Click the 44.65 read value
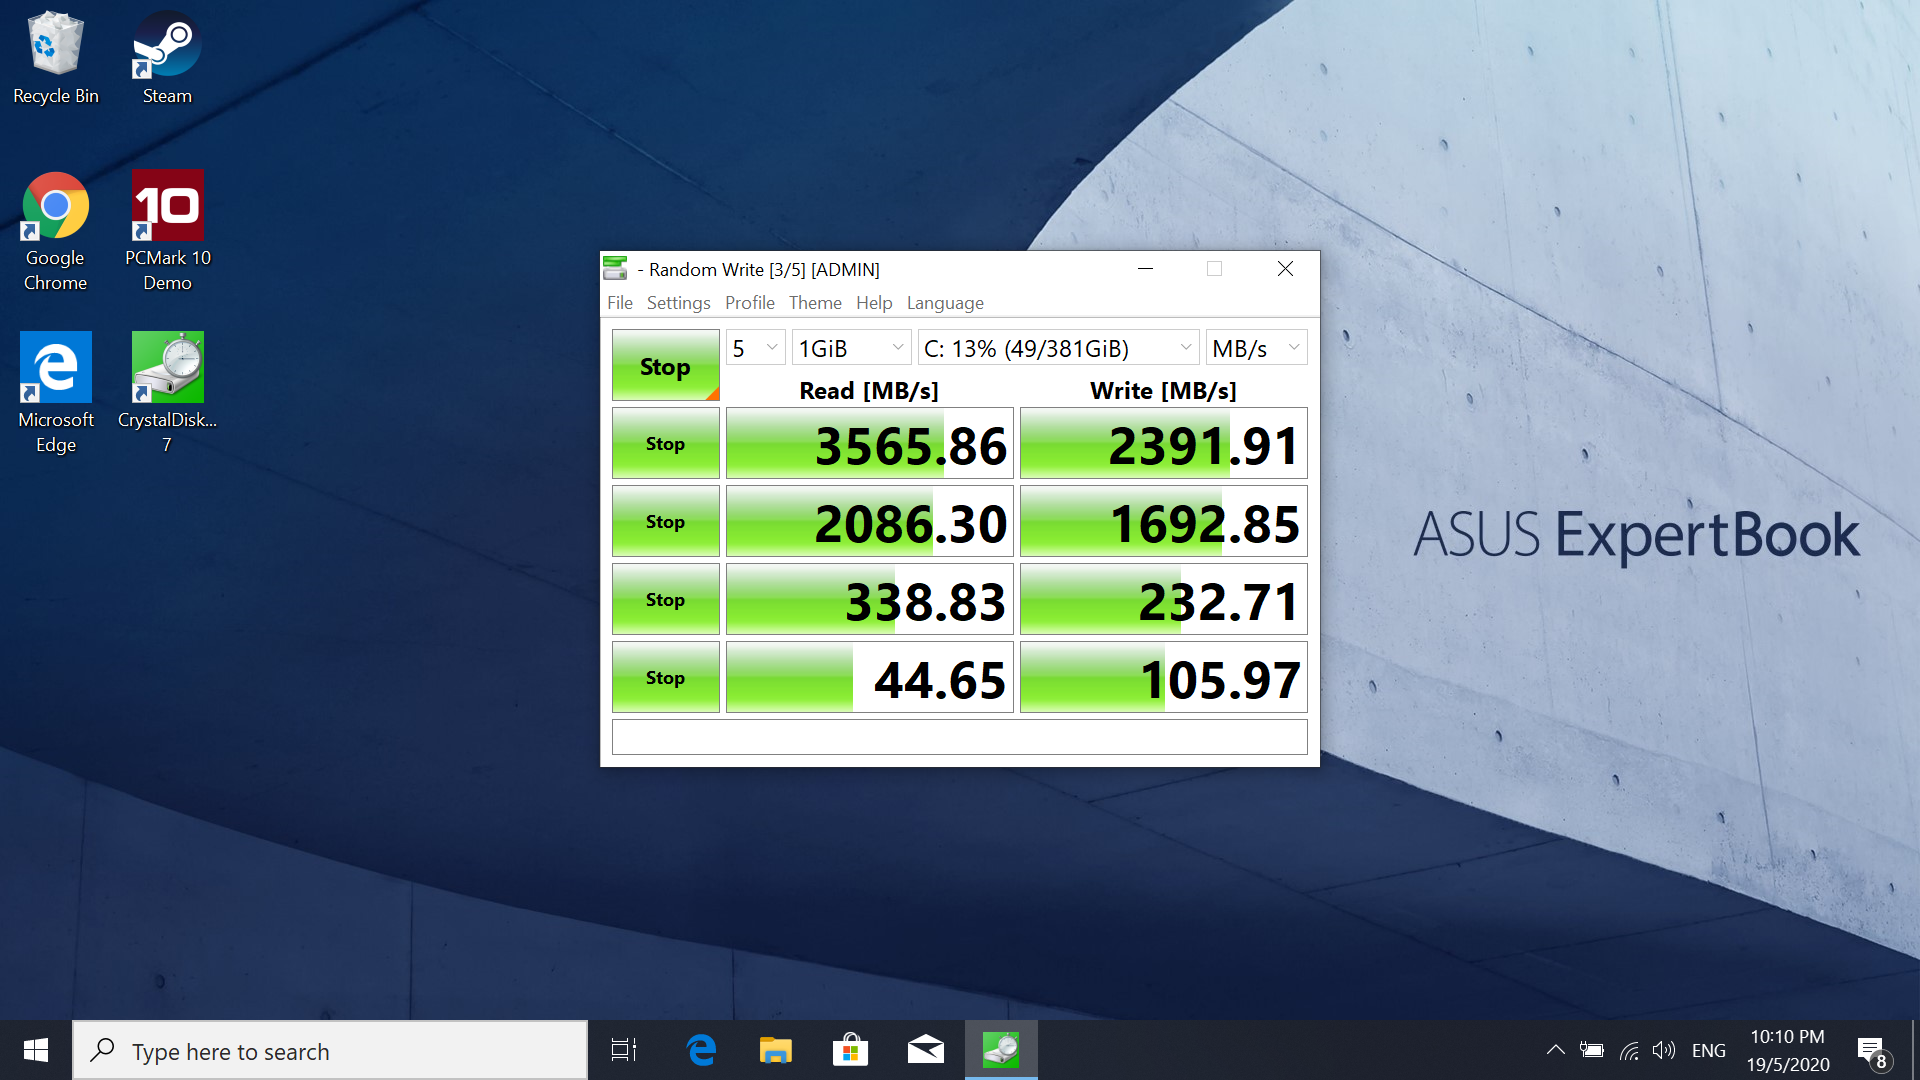Image resolution: width=1920 pixels, height=1080 pixels. coord(870,677)
